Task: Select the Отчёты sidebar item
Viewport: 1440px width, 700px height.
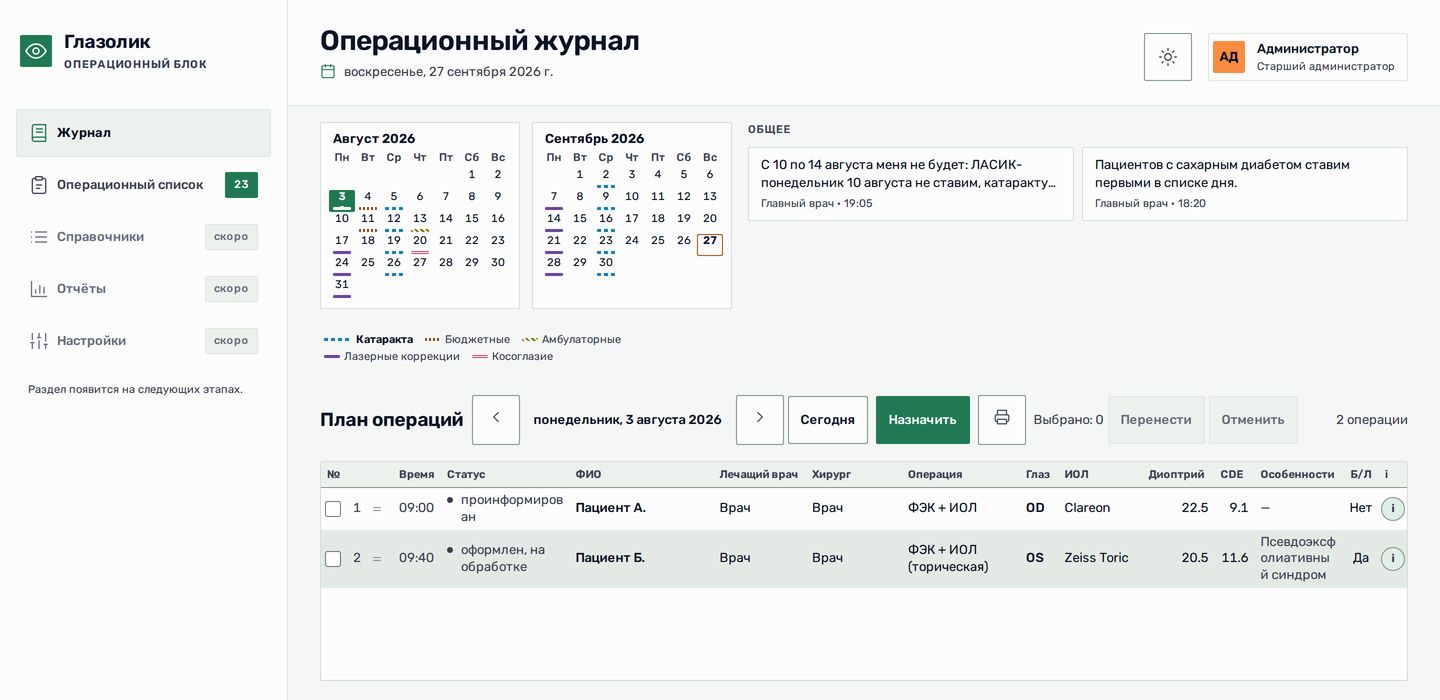Action: coord(143,289)
